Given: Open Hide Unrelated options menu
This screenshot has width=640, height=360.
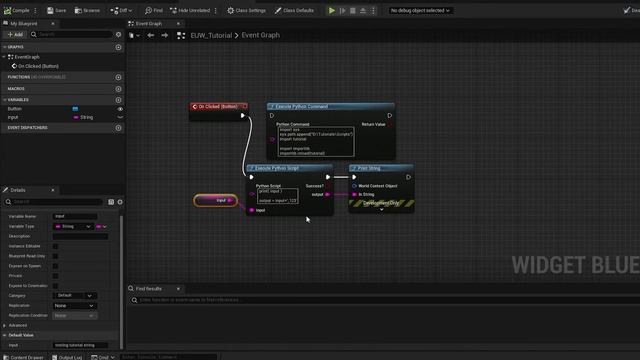Looking at the screenshot, I should pos(216,10).
